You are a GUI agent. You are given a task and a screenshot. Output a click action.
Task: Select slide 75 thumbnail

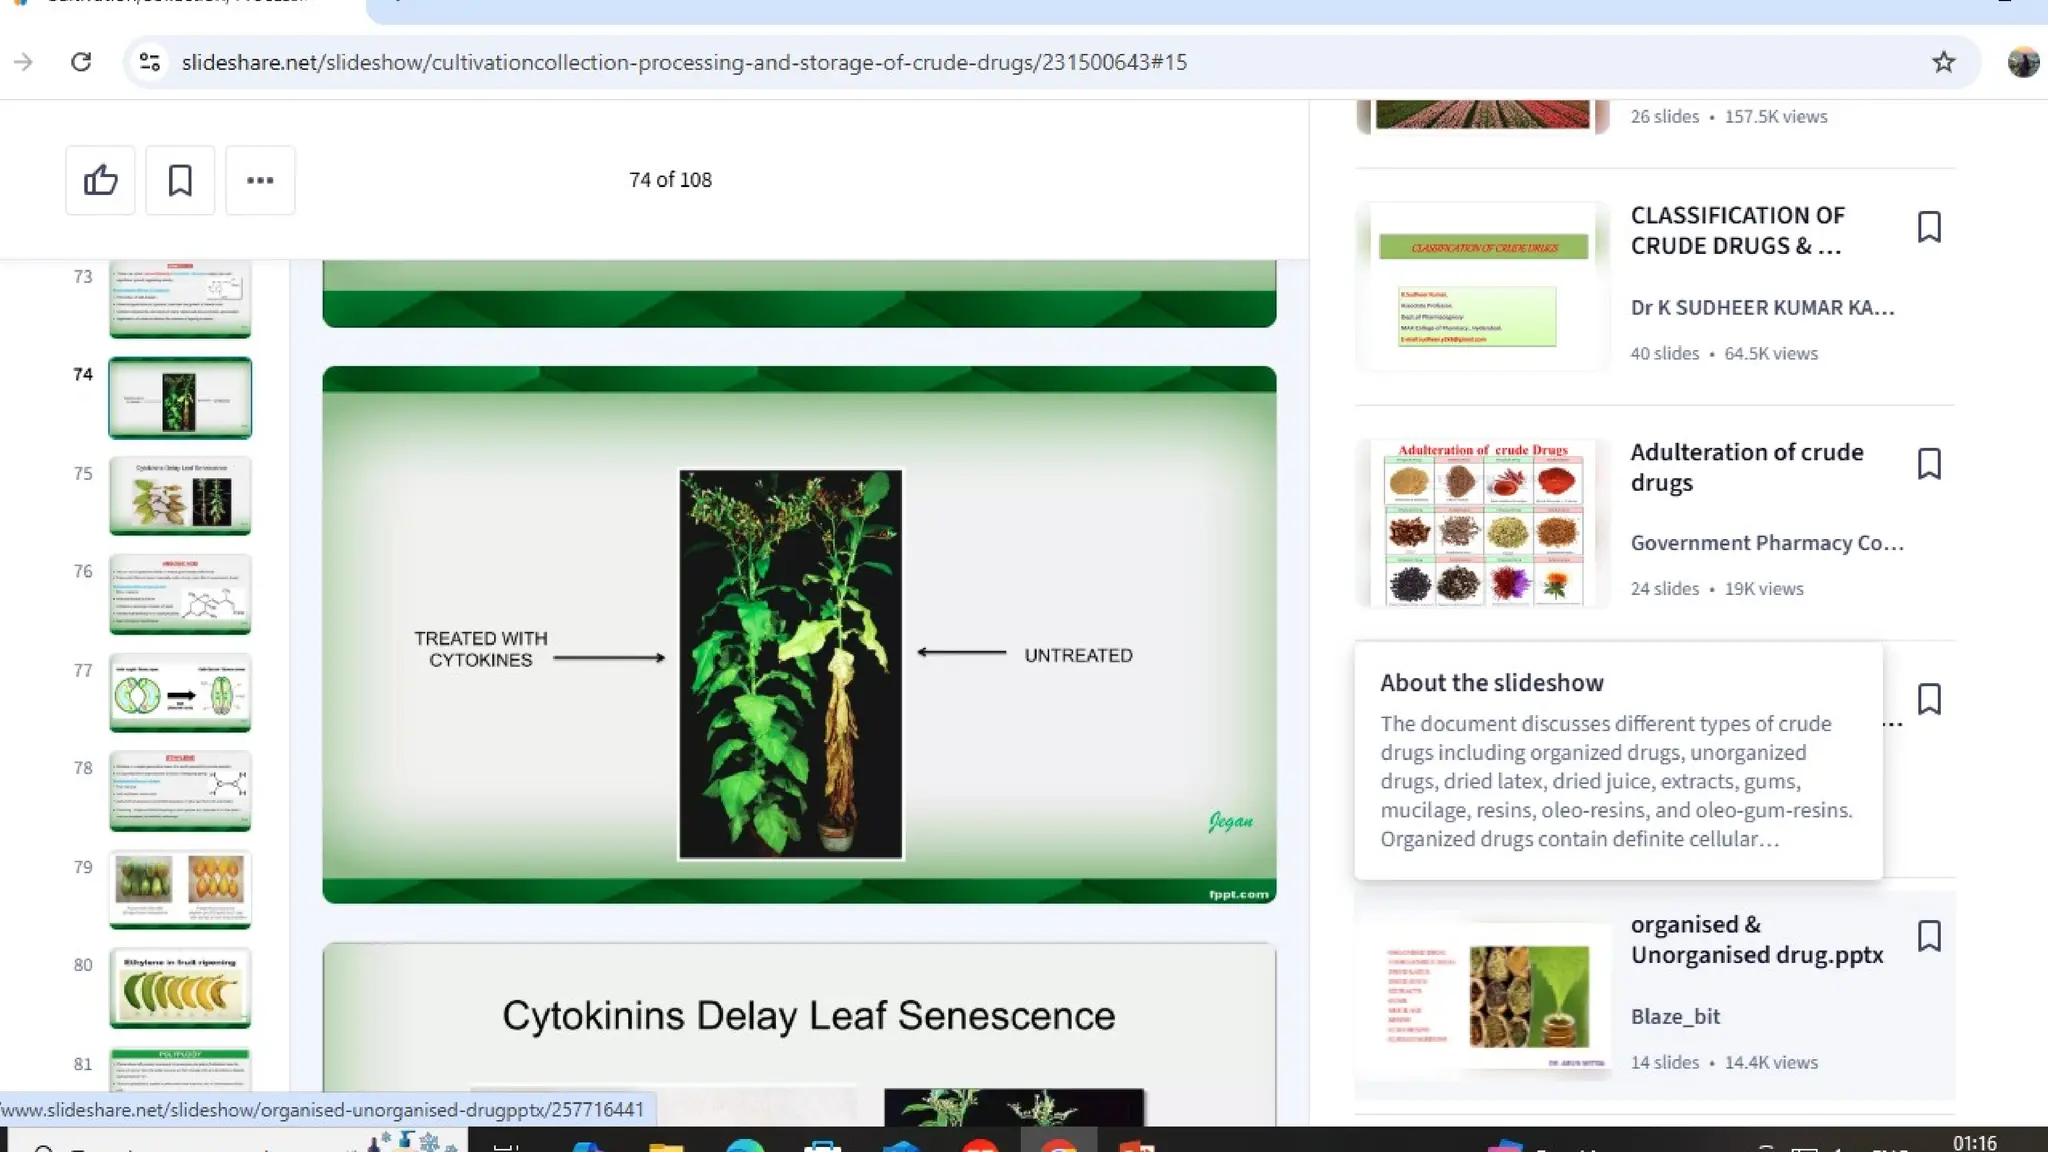(180, 496)
